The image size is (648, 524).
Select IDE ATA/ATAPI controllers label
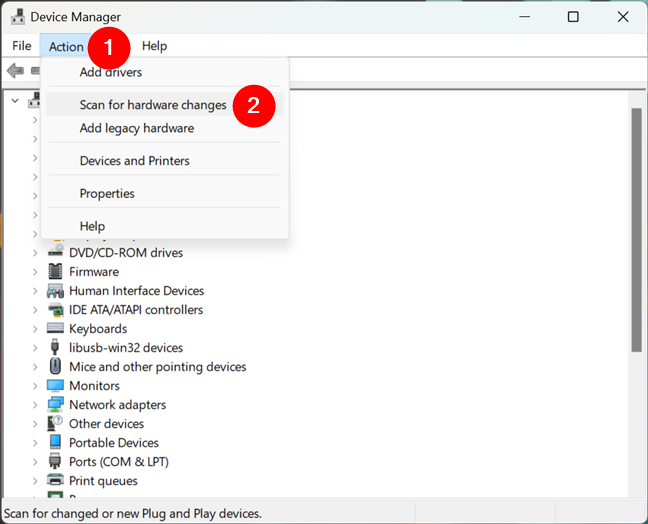point(136,310)
